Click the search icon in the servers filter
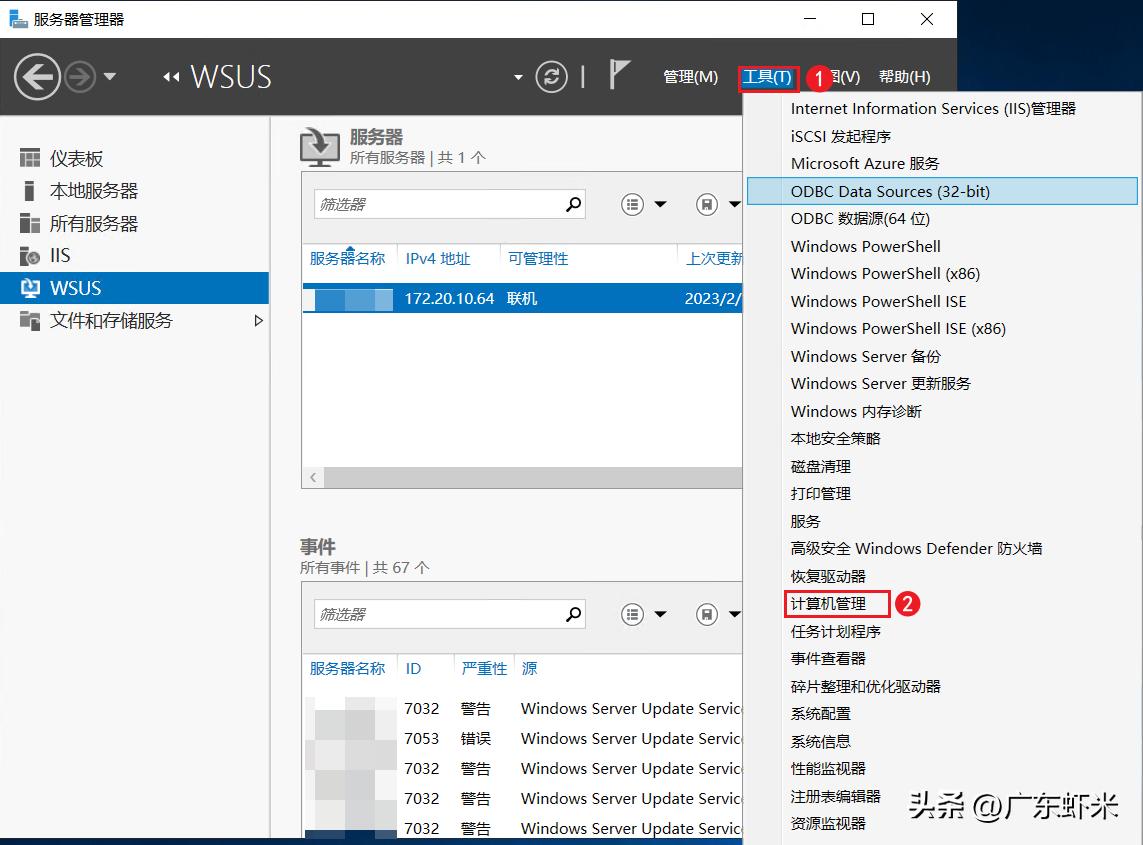The width and height of the screenshot is (1143, 845). [x=575, y=204]
